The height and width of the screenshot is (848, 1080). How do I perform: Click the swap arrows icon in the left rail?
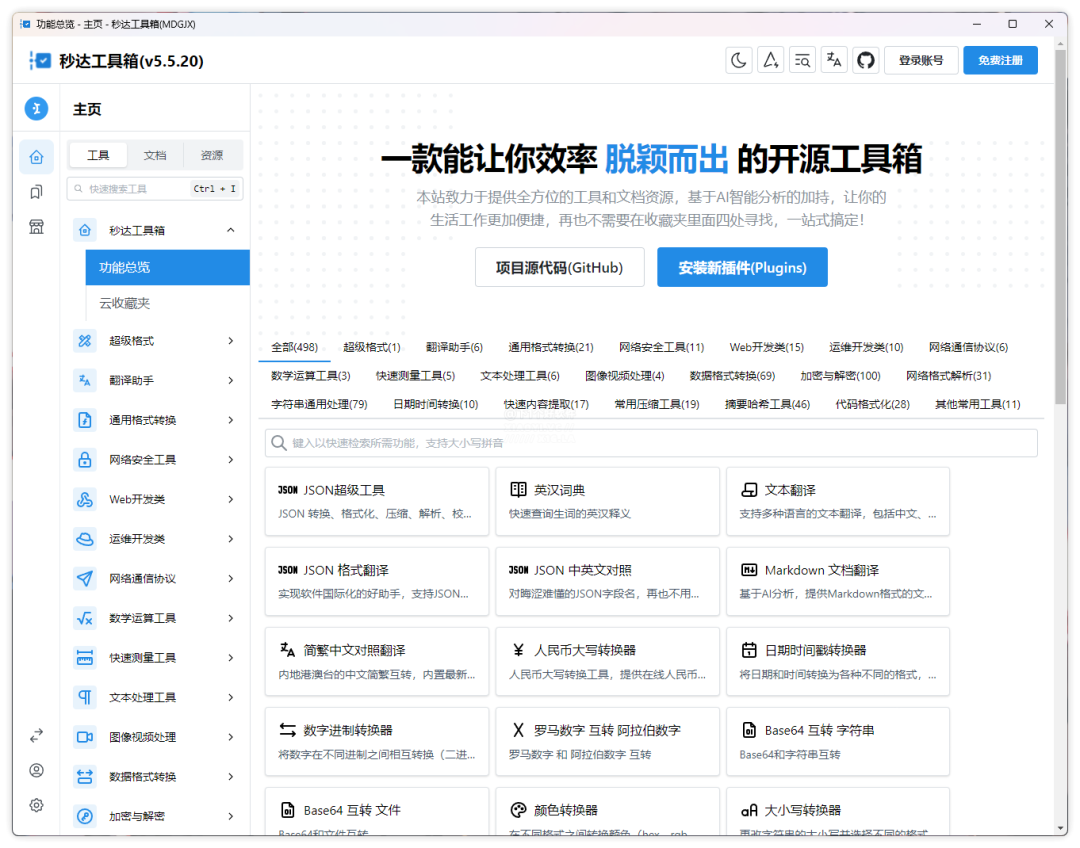point(37,735)
